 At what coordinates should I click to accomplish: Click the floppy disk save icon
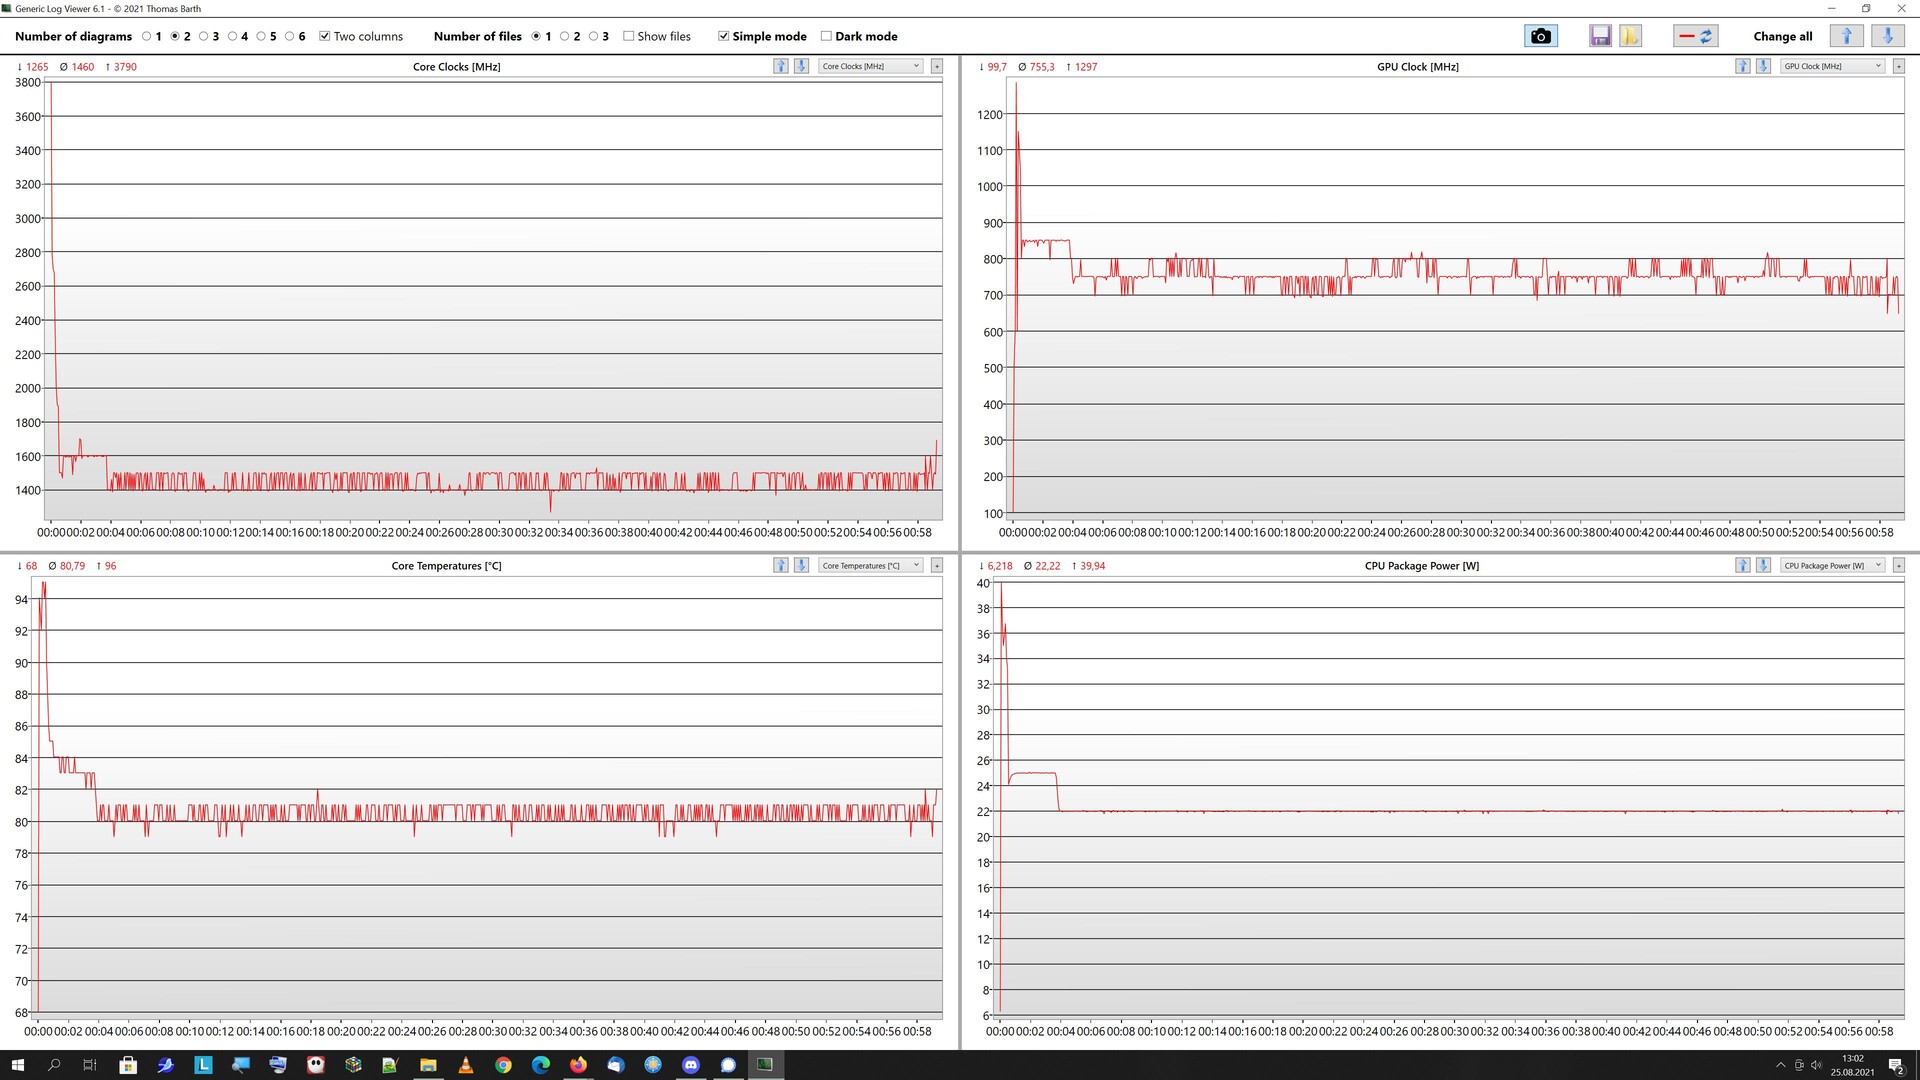click(x=1600, y=36)
